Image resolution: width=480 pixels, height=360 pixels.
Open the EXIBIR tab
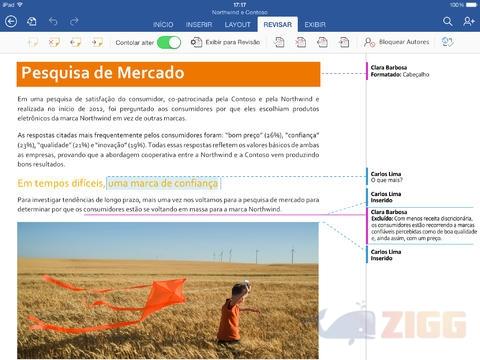(315, 25)
